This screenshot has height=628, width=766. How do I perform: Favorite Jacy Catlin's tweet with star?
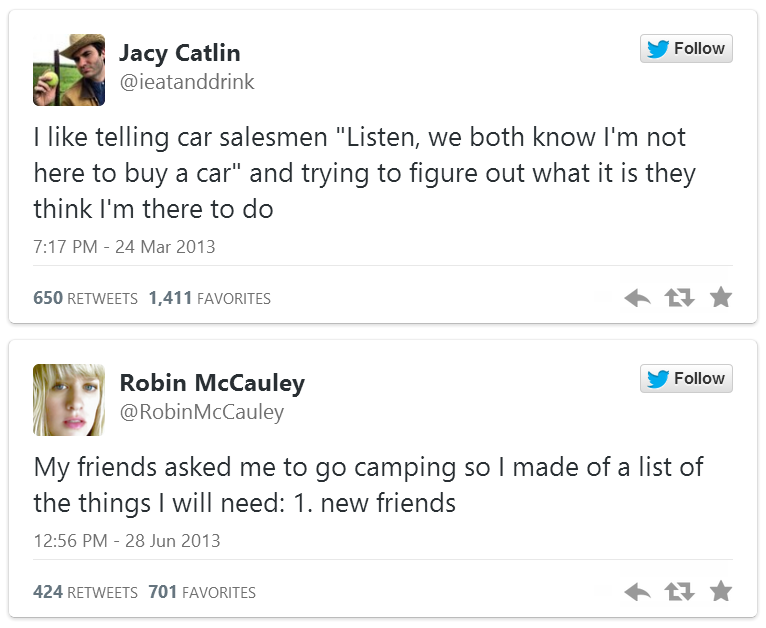click(x=720, y=297)
